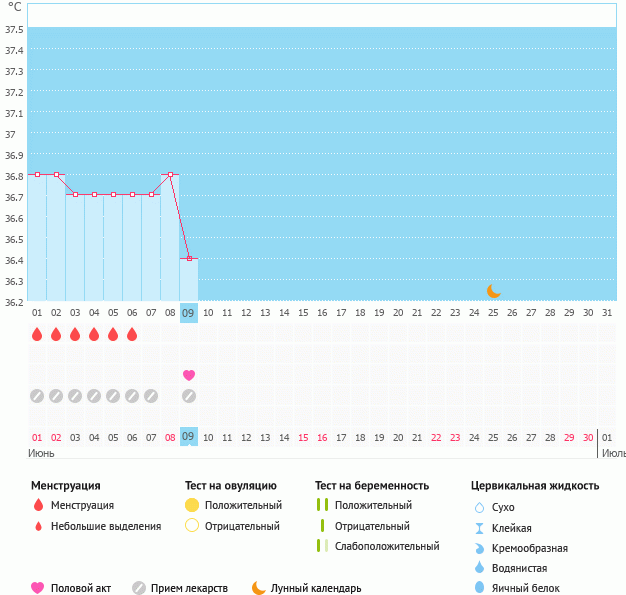Click the orange moon icon on day 25
This screenshot has width=626, height=595.
pyautogui.click(x=493, y=291)
